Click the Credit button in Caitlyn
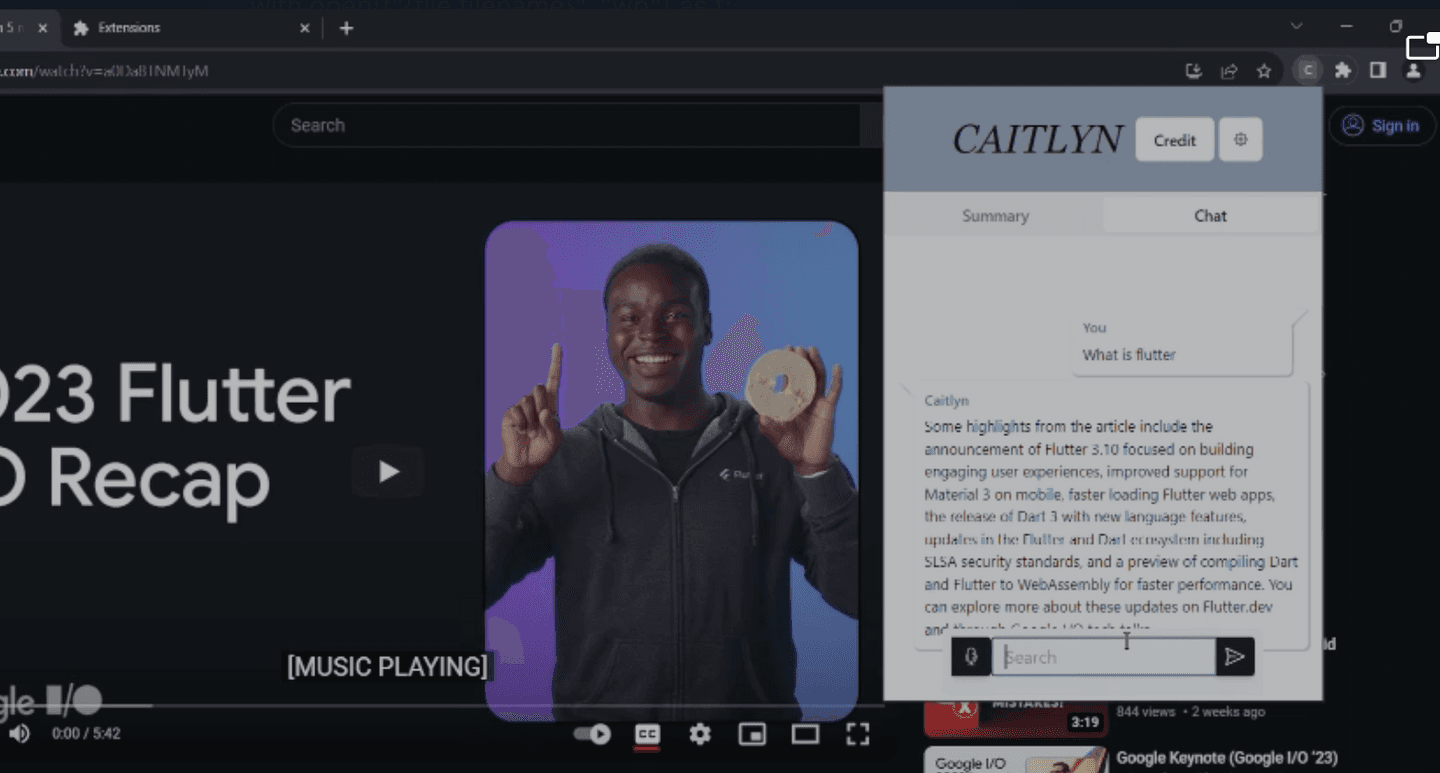This screenshot has height=773, width=1440. [x=1175, y=140]
